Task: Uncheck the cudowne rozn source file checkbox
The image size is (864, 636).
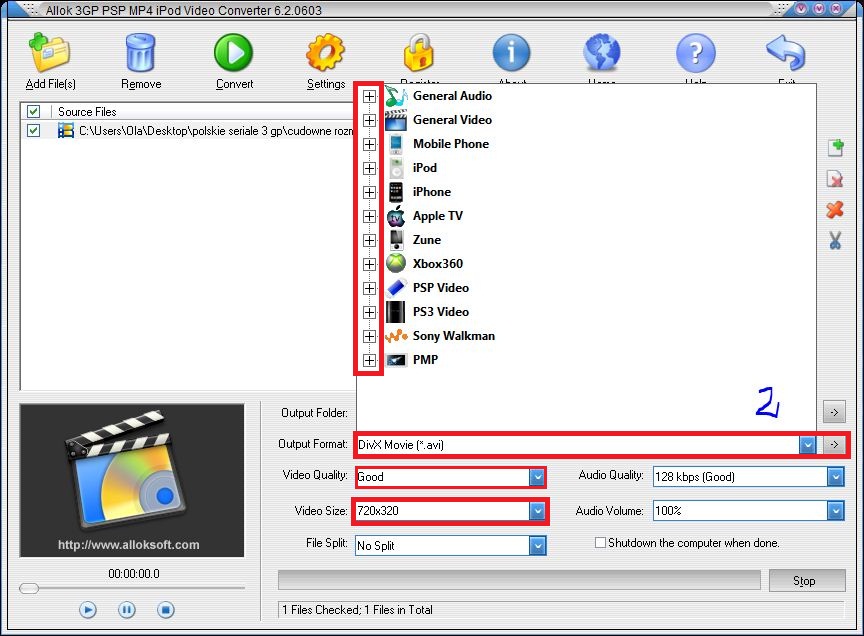Action: pyautogui.click(x=34, y=131)
